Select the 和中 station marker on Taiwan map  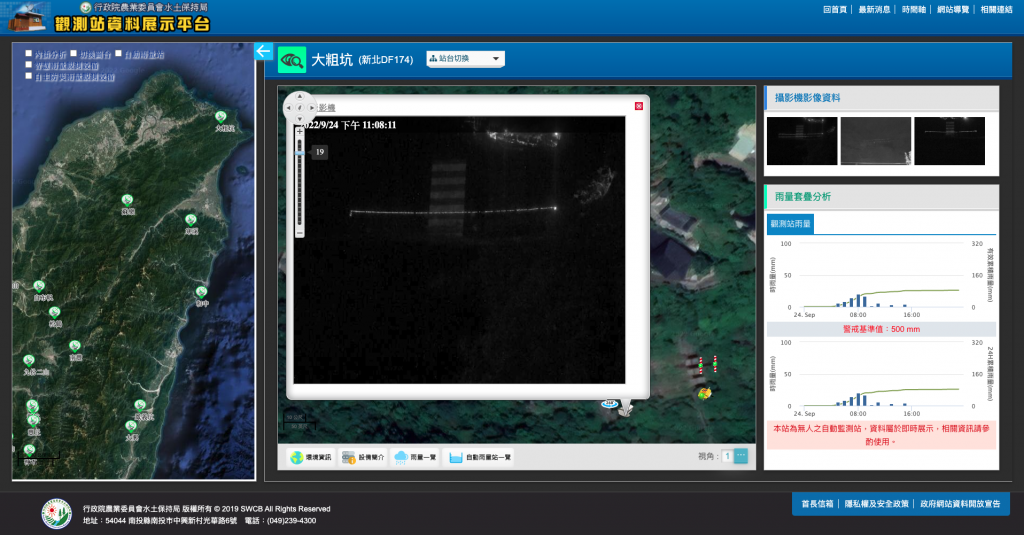[202, 292]
